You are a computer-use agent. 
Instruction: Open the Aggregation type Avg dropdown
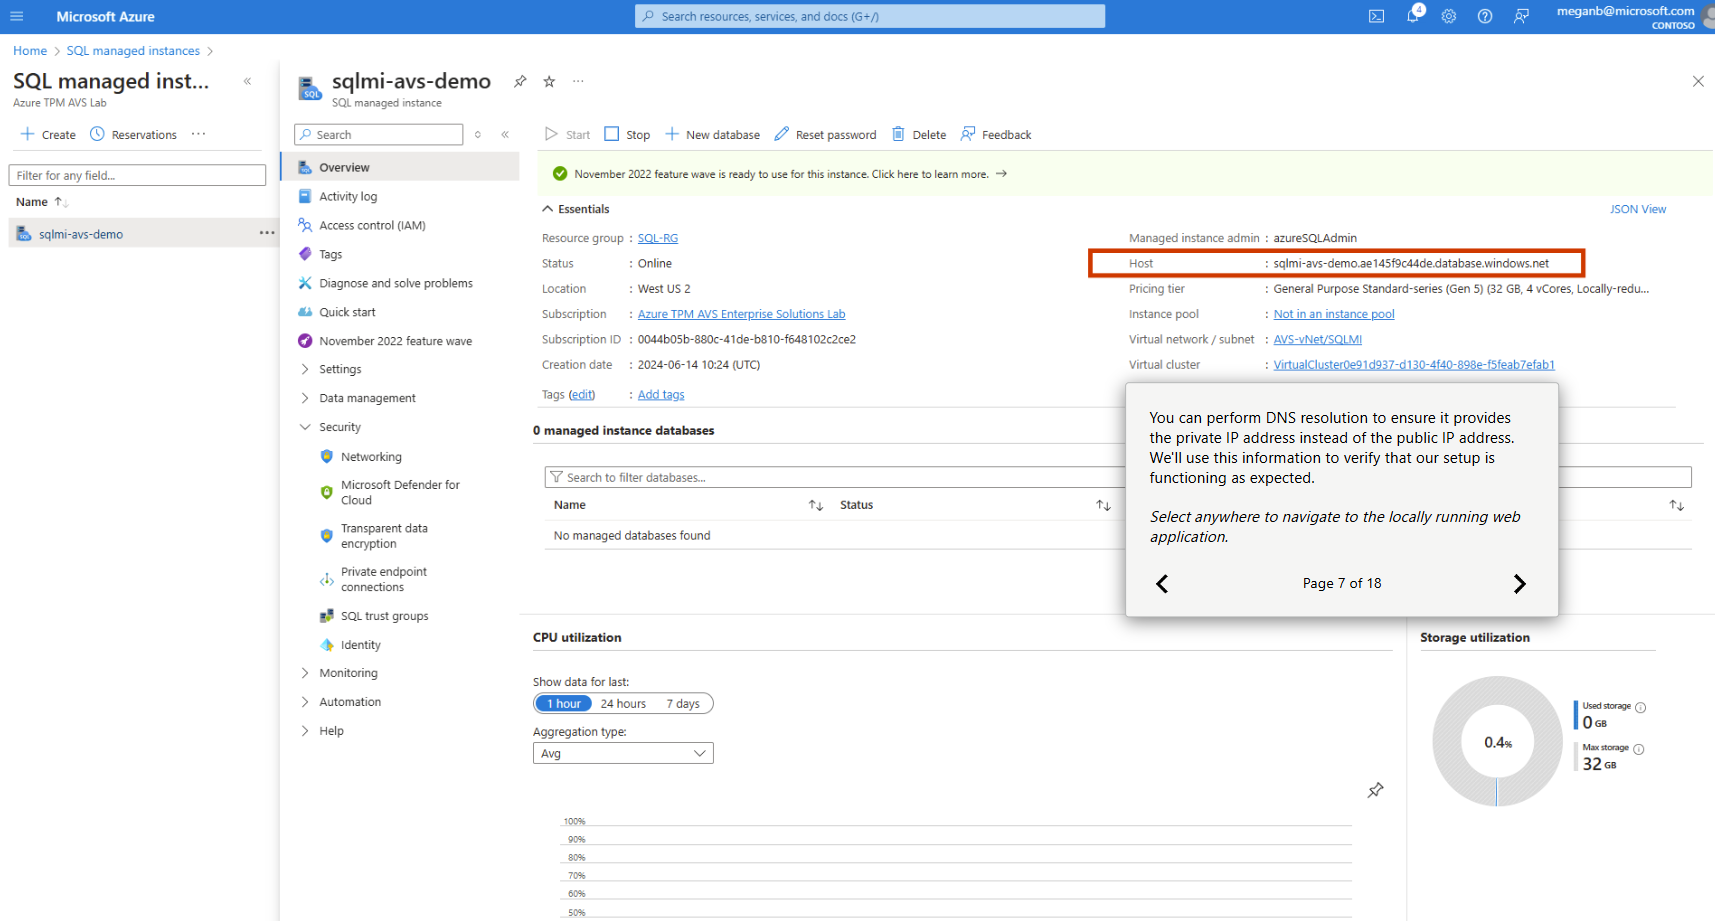coord(623,753)
